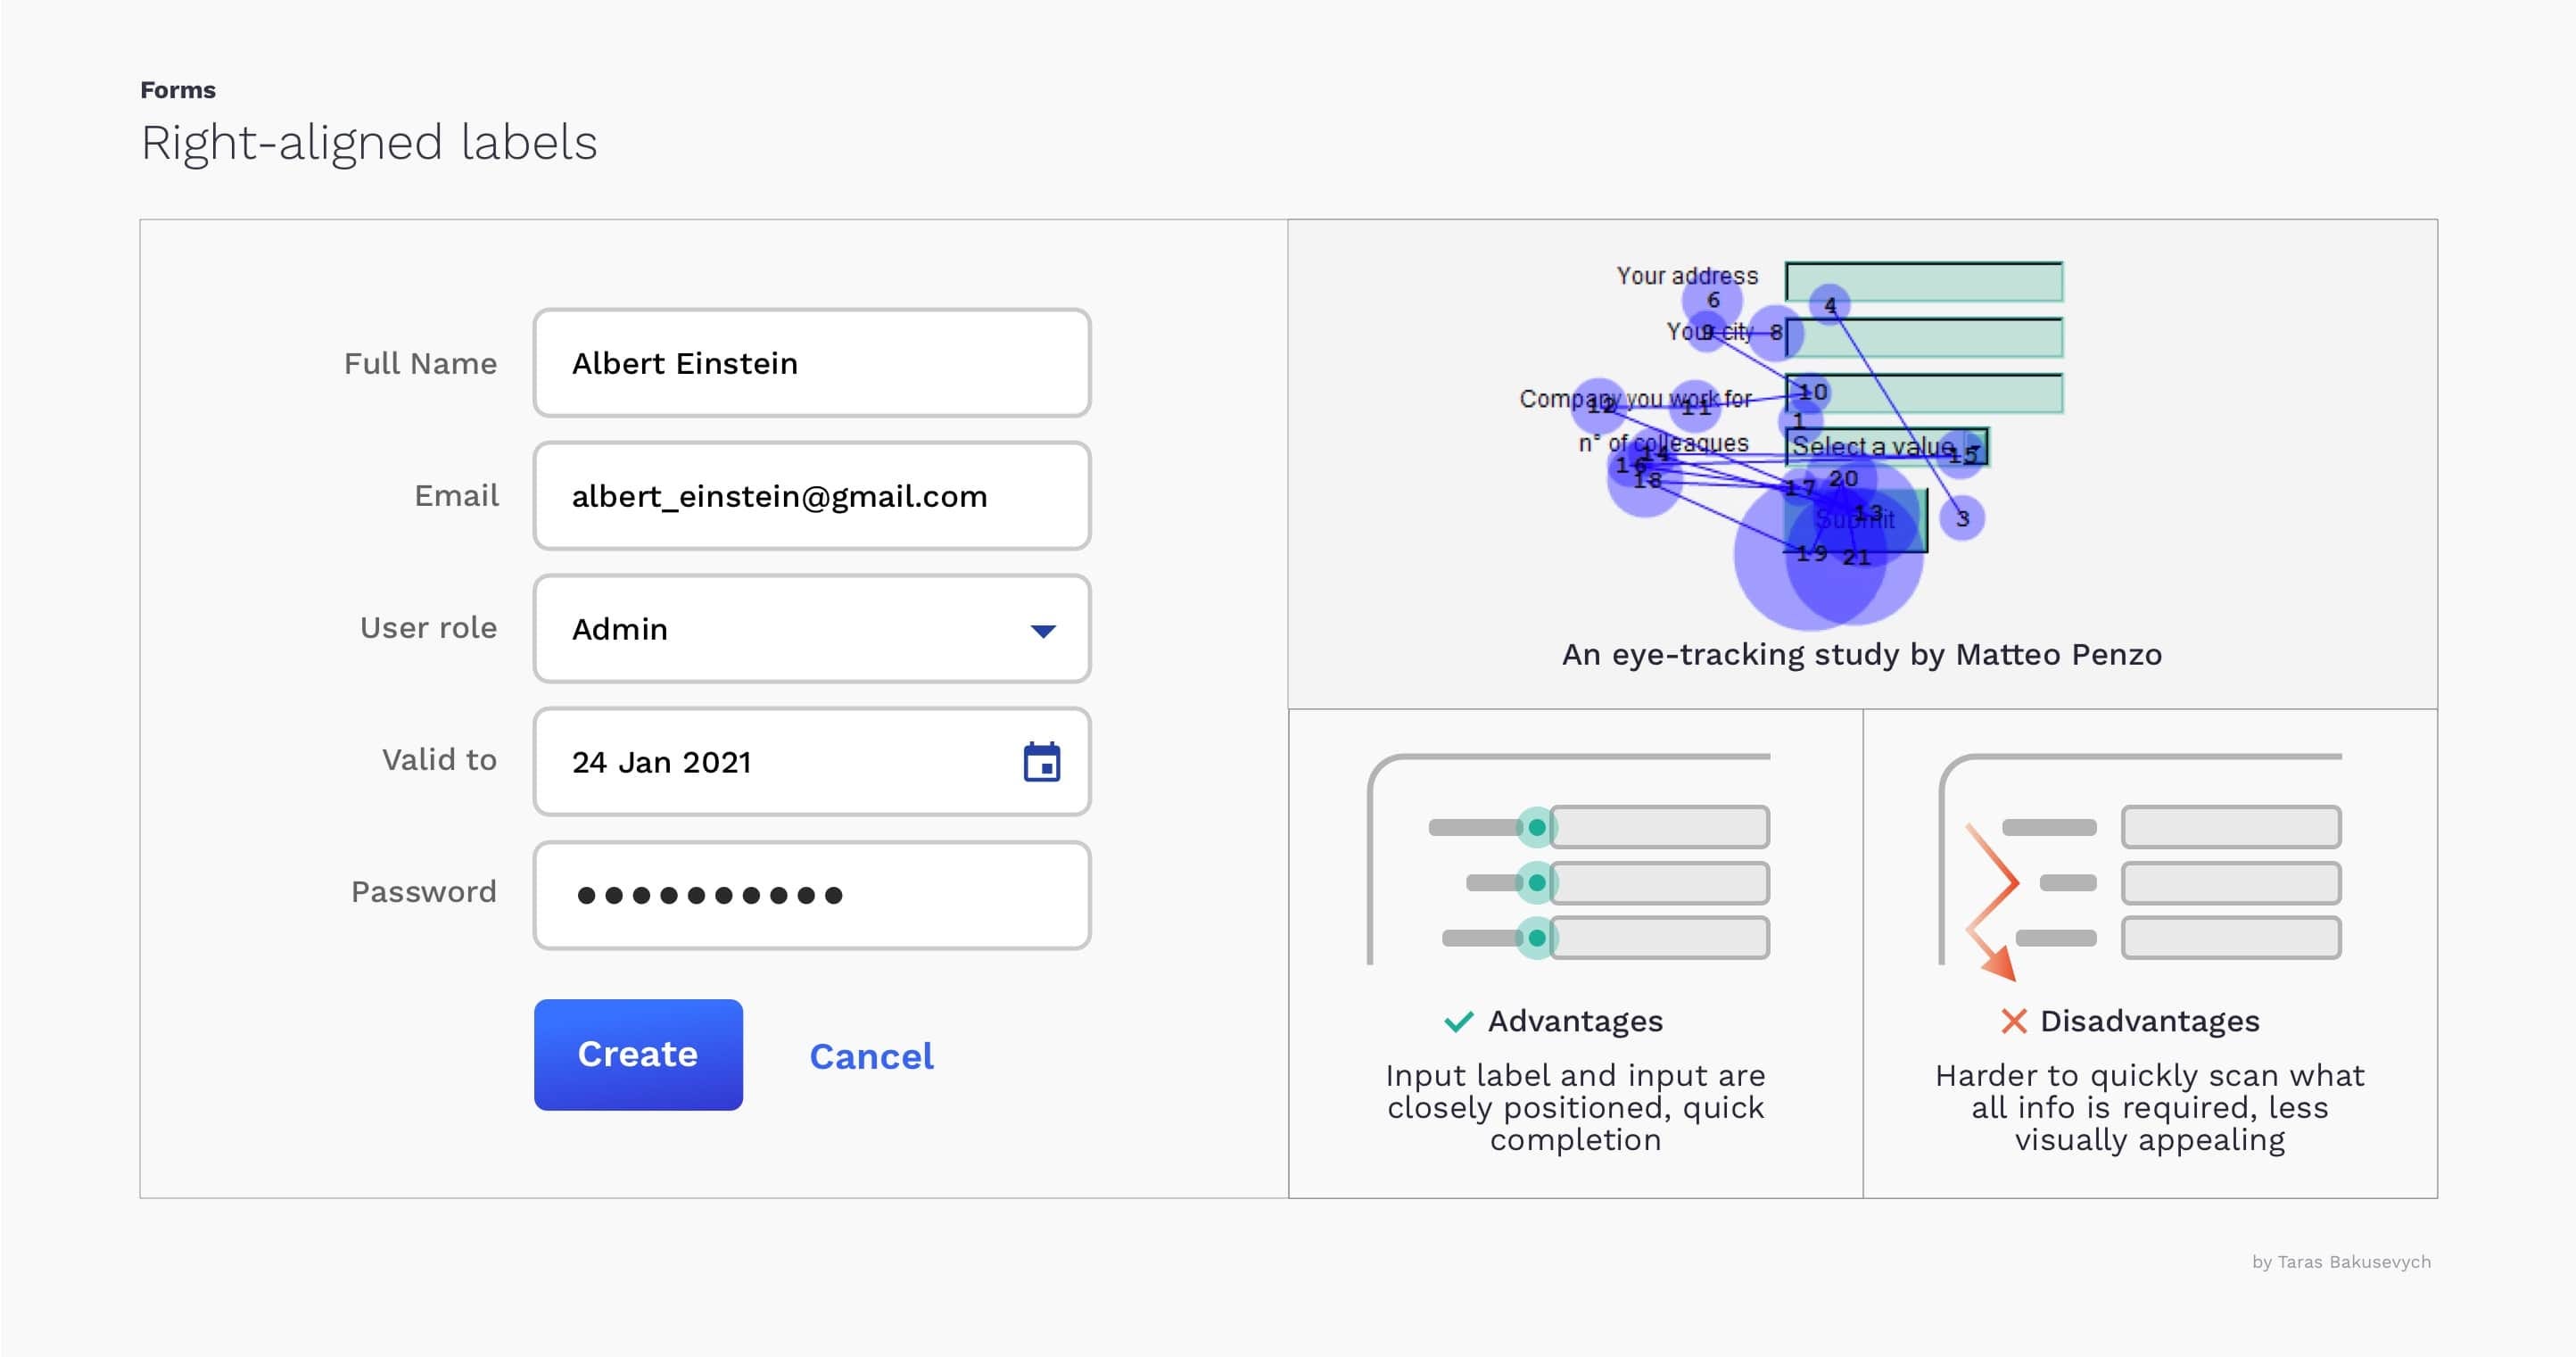The width and height of the screenshot is (2576, 1357).
Task: Click the Password input field
Action: (x=811, y=894)
